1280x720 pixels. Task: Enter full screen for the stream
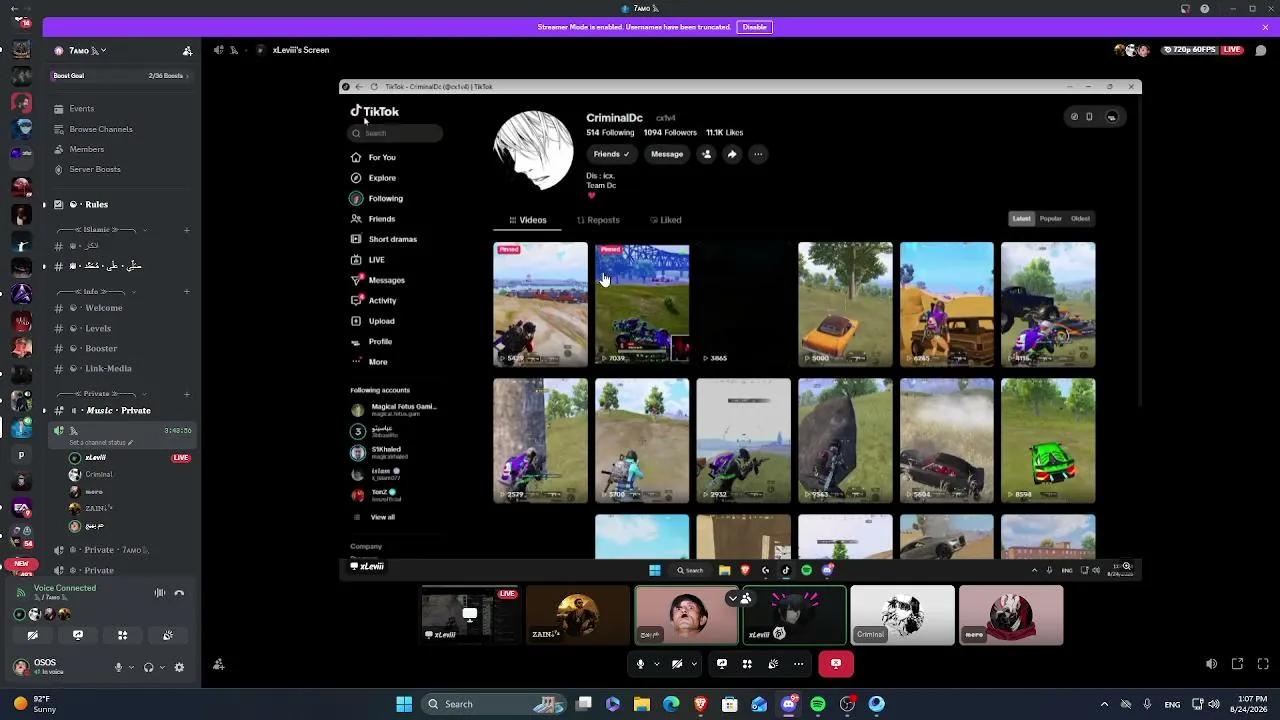click(x=1264, y=664)
